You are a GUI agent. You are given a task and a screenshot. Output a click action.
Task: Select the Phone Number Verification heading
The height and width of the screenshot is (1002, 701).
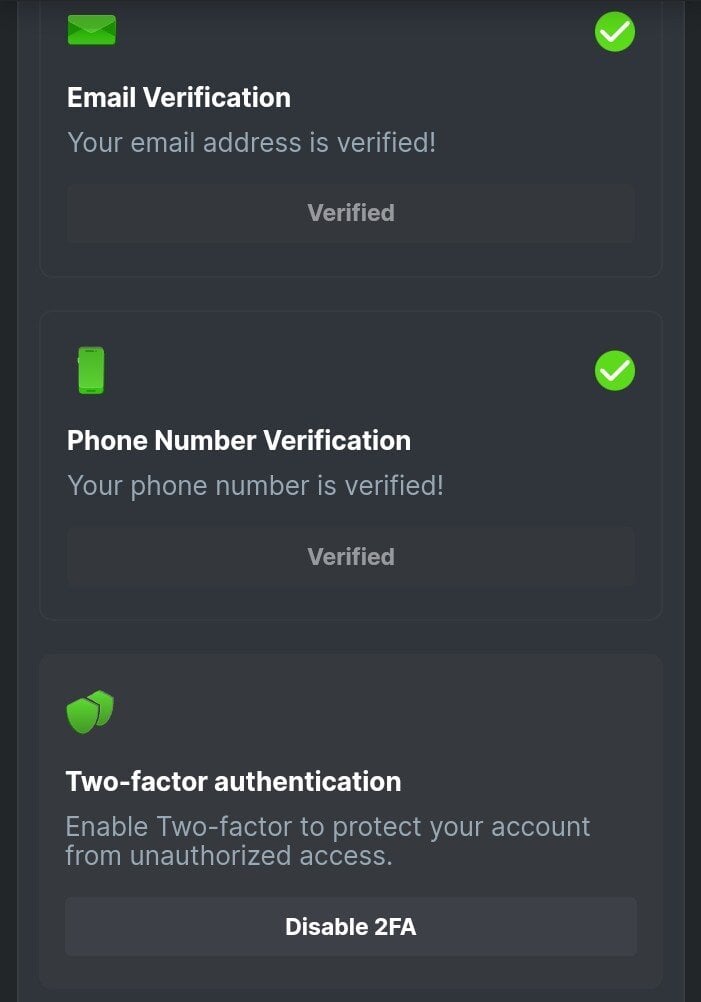pos(239,441)
